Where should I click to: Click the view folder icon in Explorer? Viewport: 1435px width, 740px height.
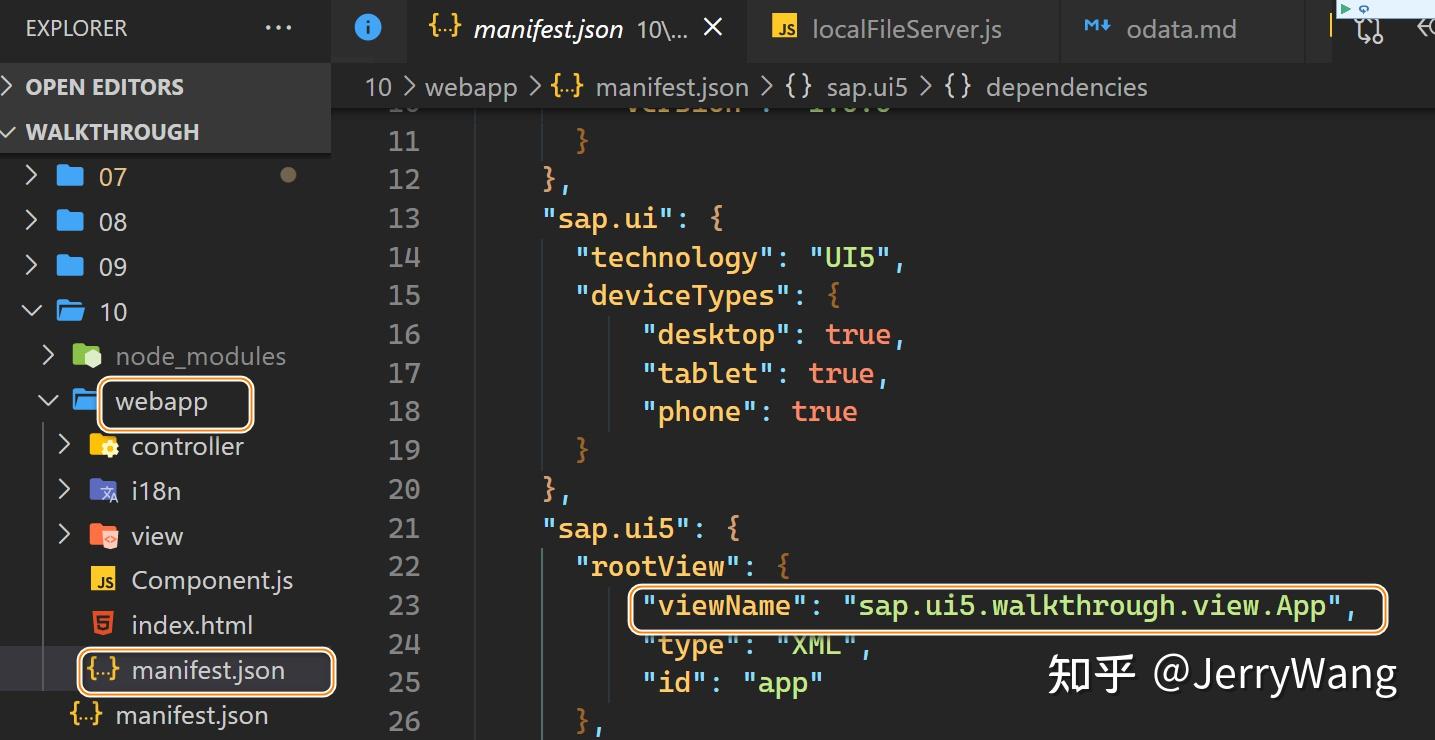point(105,535)
